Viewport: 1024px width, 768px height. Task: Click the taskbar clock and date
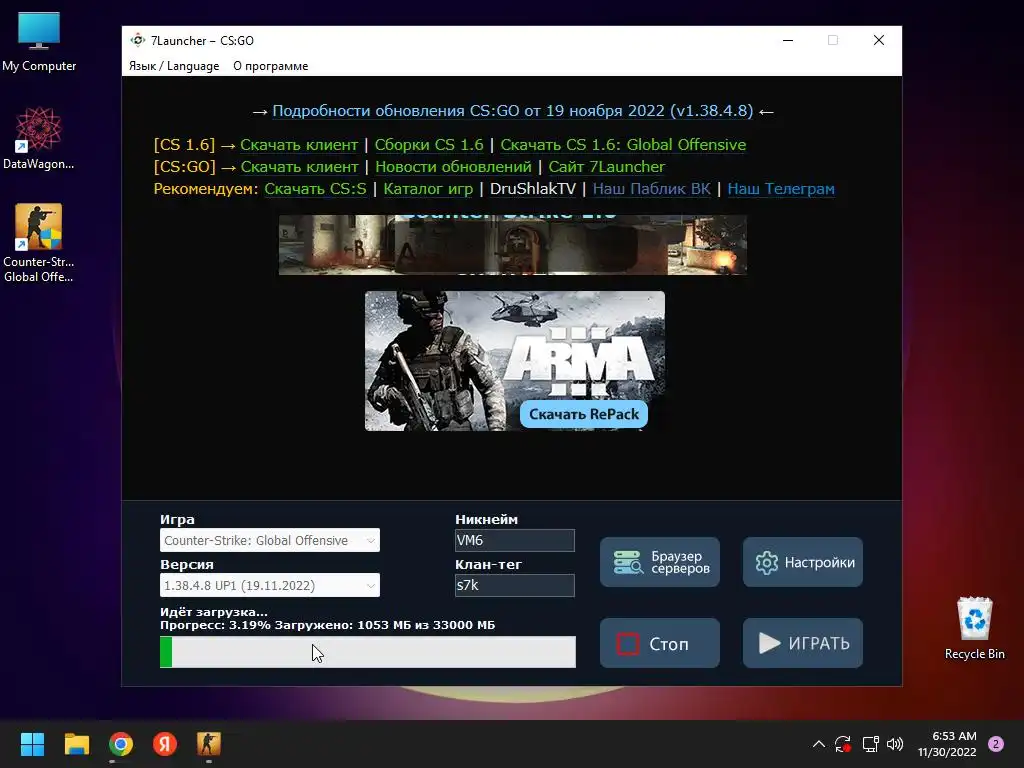pyautogui.click(x=948, y=744)
